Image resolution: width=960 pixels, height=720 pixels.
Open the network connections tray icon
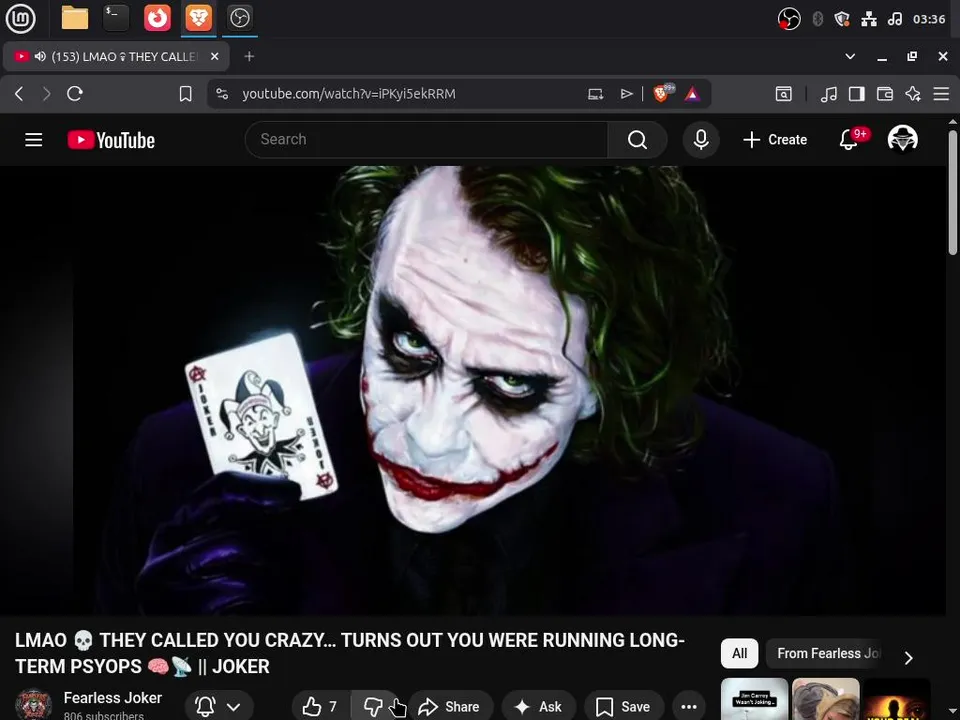click(x=869, y=19)
